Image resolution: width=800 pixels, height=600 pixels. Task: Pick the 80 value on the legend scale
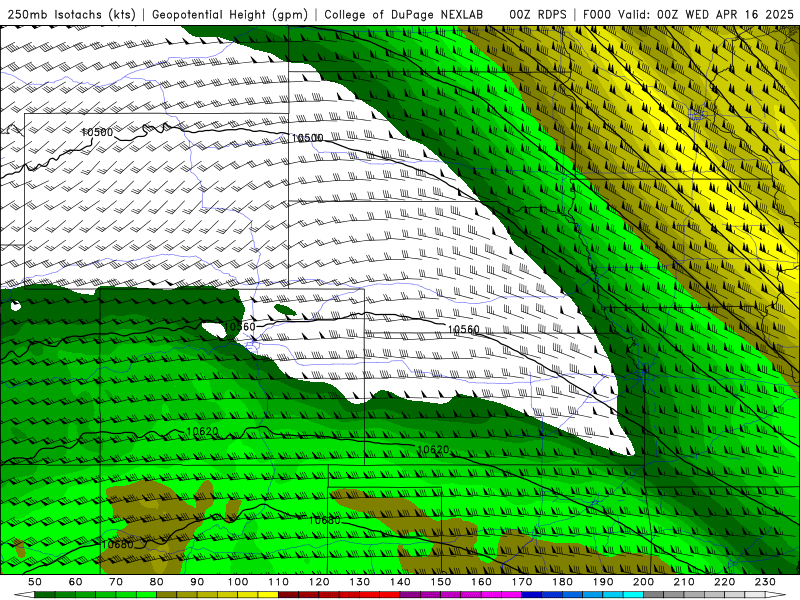(157, 582)
